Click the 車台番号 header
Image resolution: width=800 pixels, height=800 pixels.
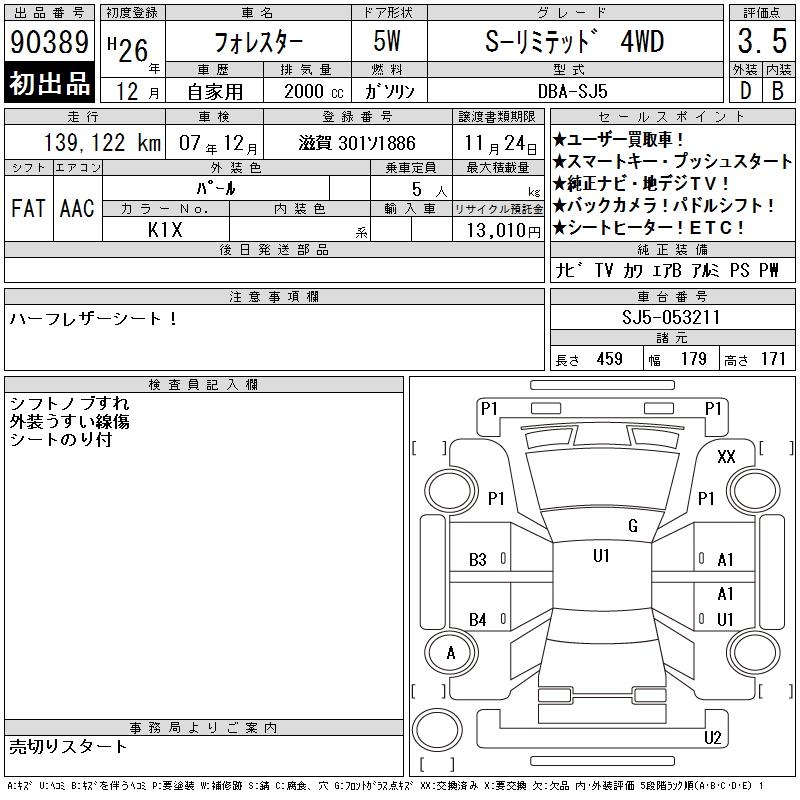point(672,296)
